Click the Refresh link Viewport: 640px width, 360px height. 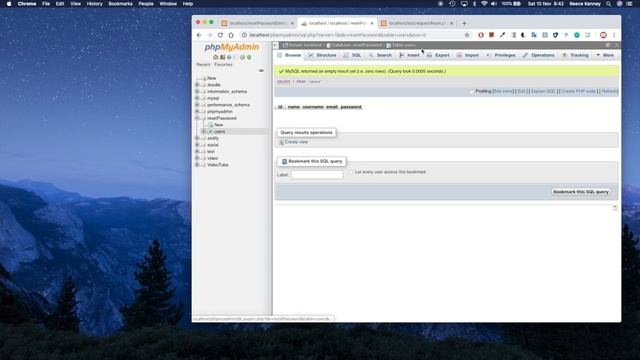pyautogui.click(x=609, y=91)
